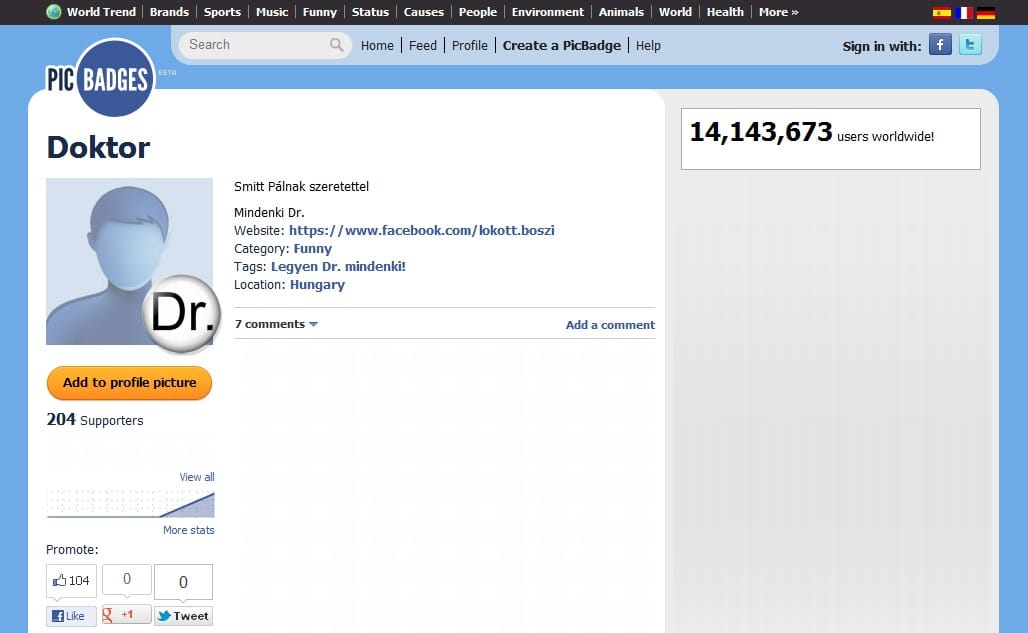Click the Doktor badge title
This screenshot has height=633, width=1028.
coord(98,147)
